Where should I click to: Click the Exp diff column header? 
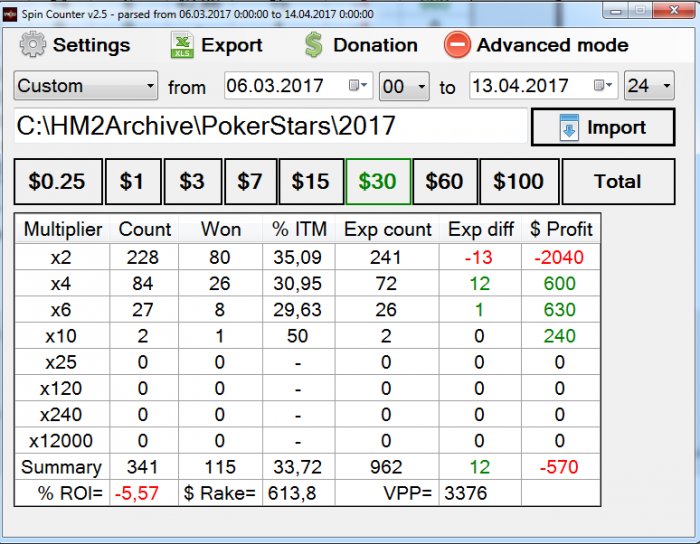pyautogui.click(x=481, y=229)
